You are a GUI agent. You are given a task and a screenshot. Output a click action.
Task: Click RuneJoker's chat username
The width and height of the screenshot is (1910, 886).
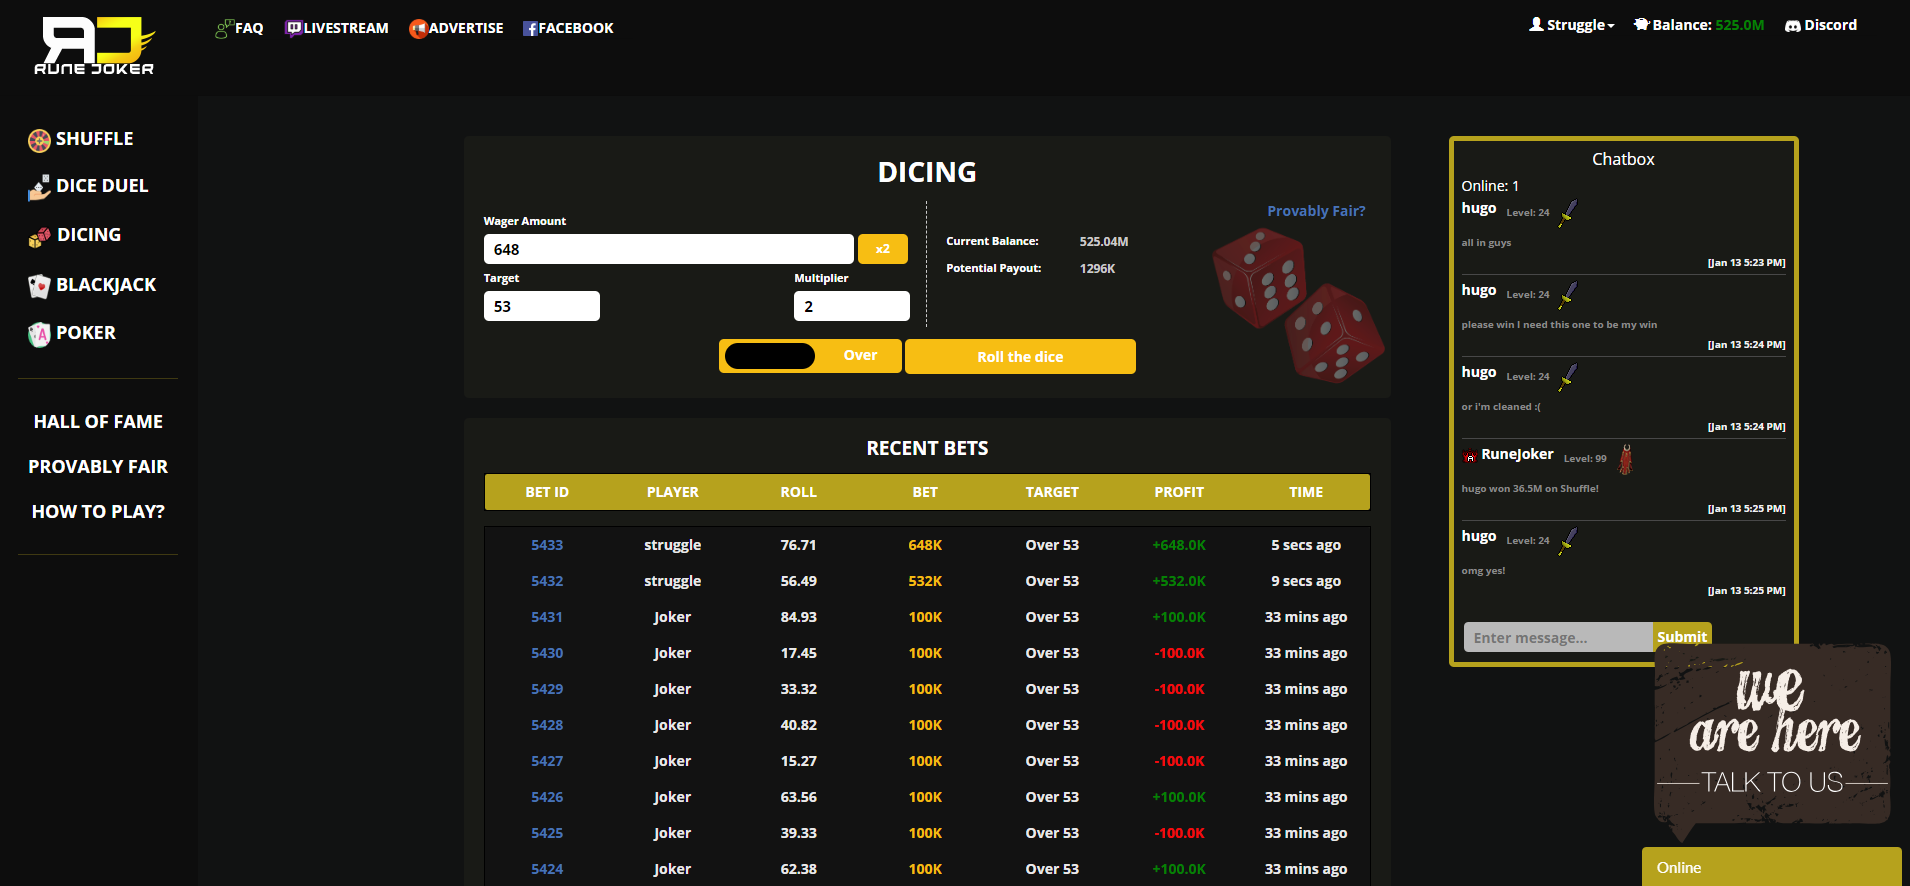(1517, 454)
